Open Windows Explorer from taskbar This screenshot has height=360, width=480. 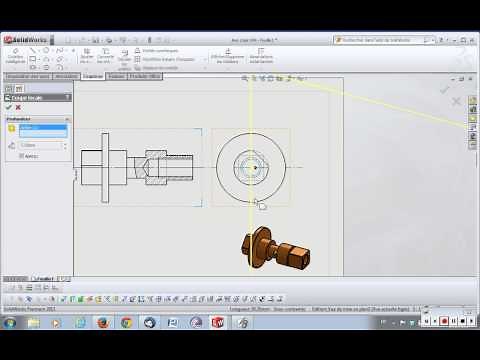[34, 323]
